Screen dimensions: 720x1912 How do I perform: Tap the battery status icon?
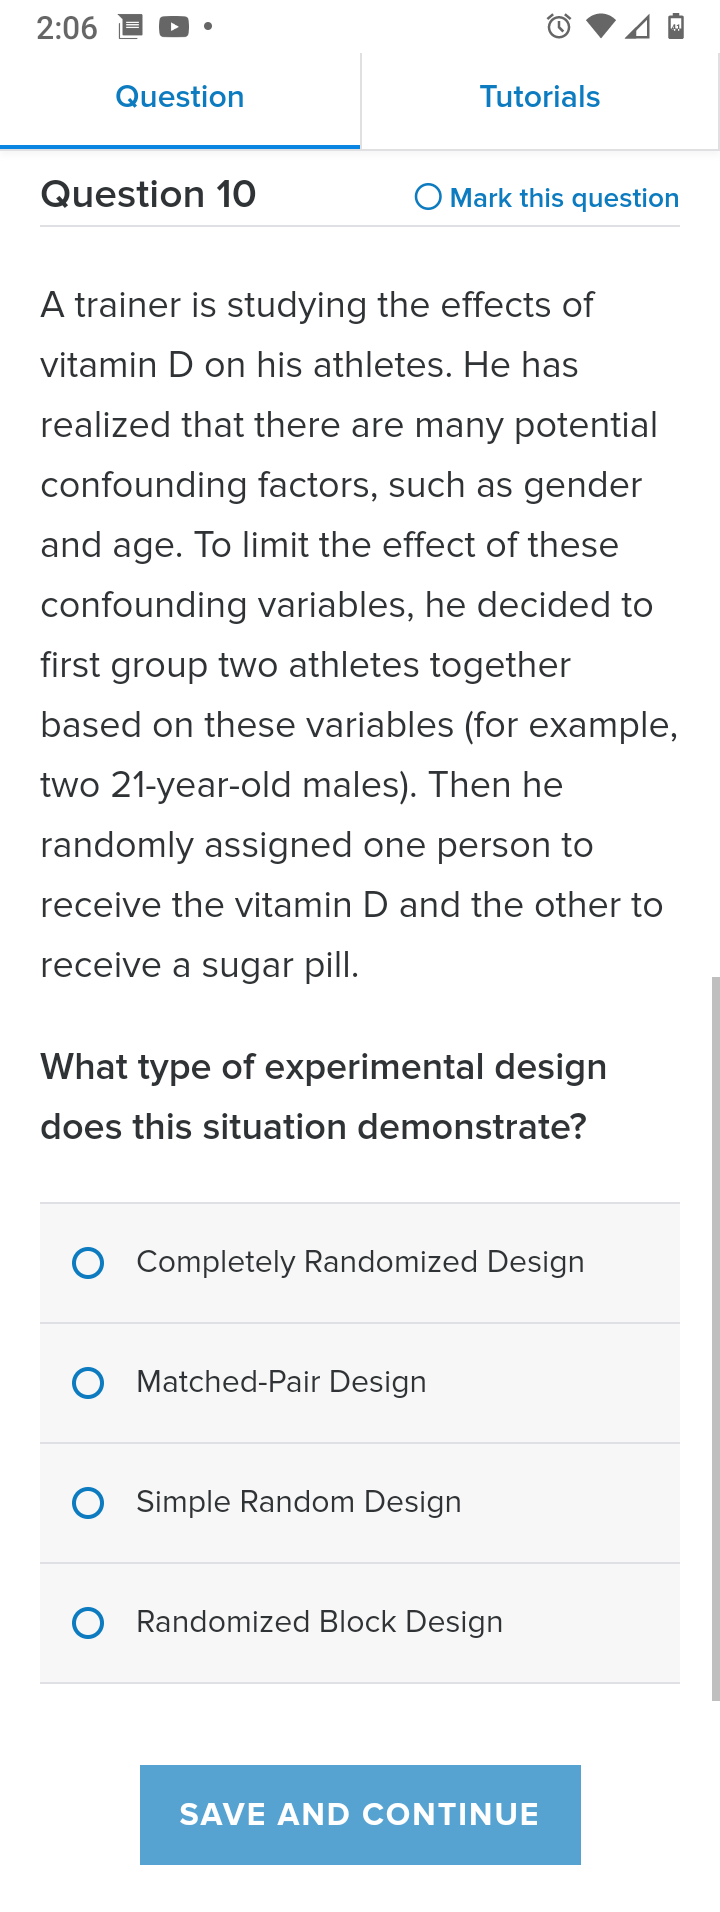[676, 27]
